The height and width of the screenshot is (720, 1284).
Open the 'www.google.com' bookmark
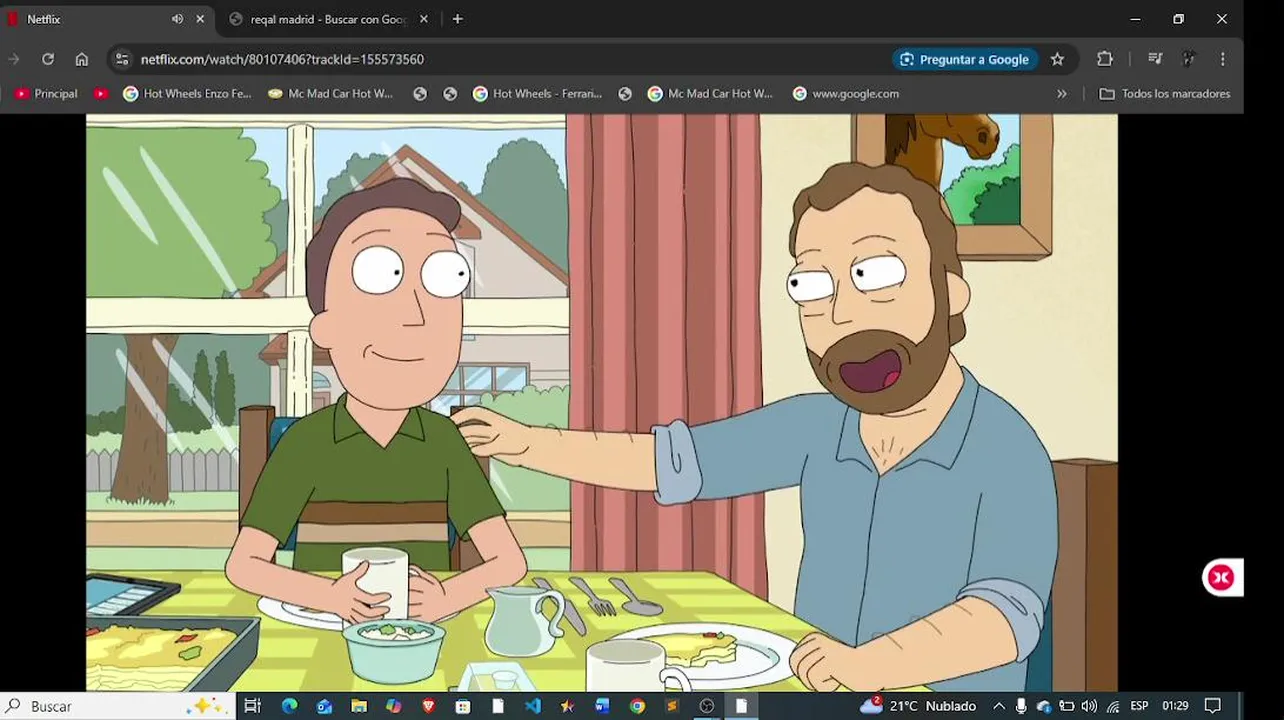846,93
